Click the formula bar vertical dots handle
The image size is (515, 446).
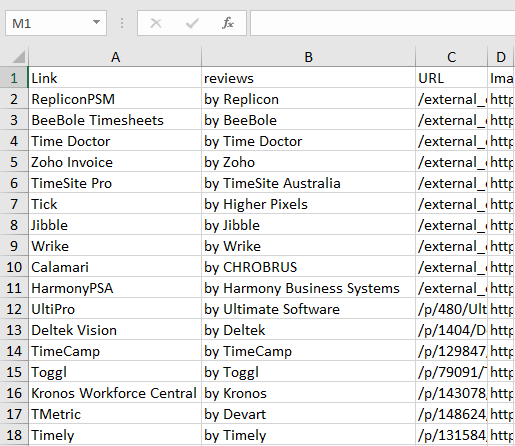(122, 23)
